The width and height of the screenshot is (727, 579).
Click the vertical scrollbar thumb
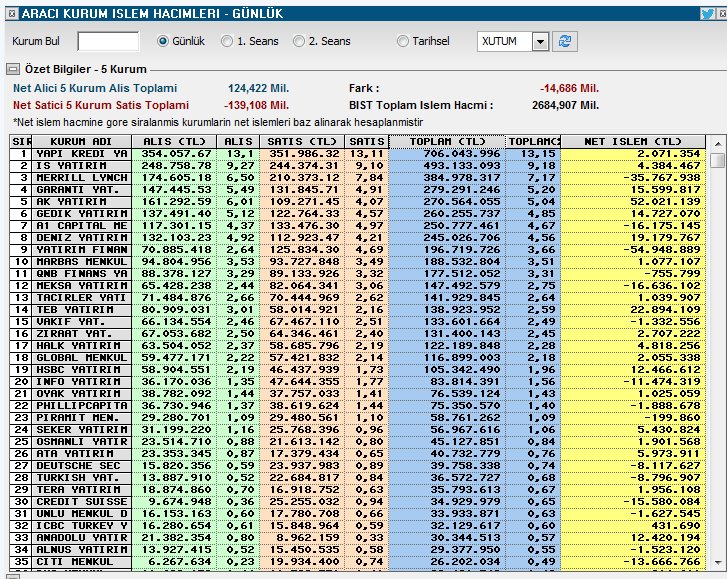[x=718, y=161]
